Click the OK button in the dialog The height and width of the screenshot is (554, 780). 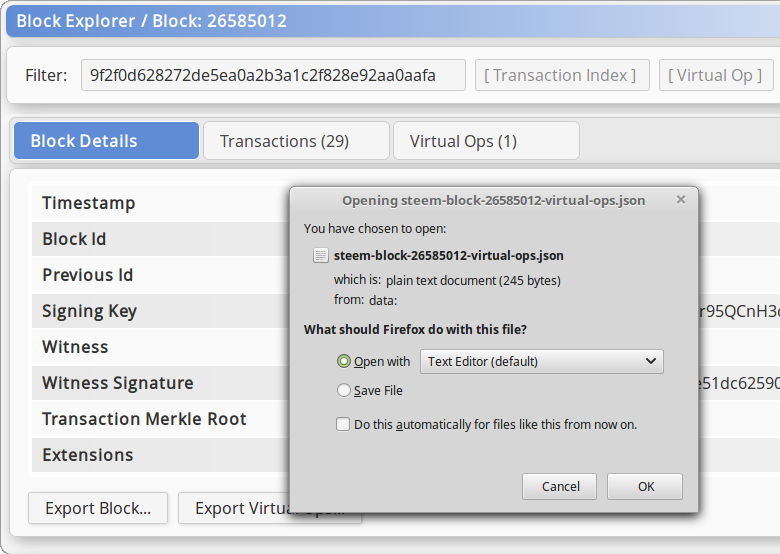(645, 486)
